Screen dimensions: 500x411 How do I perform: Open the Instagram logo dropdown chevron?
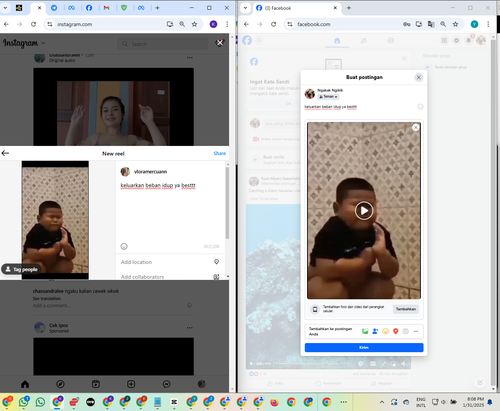[x=43, y=43]
